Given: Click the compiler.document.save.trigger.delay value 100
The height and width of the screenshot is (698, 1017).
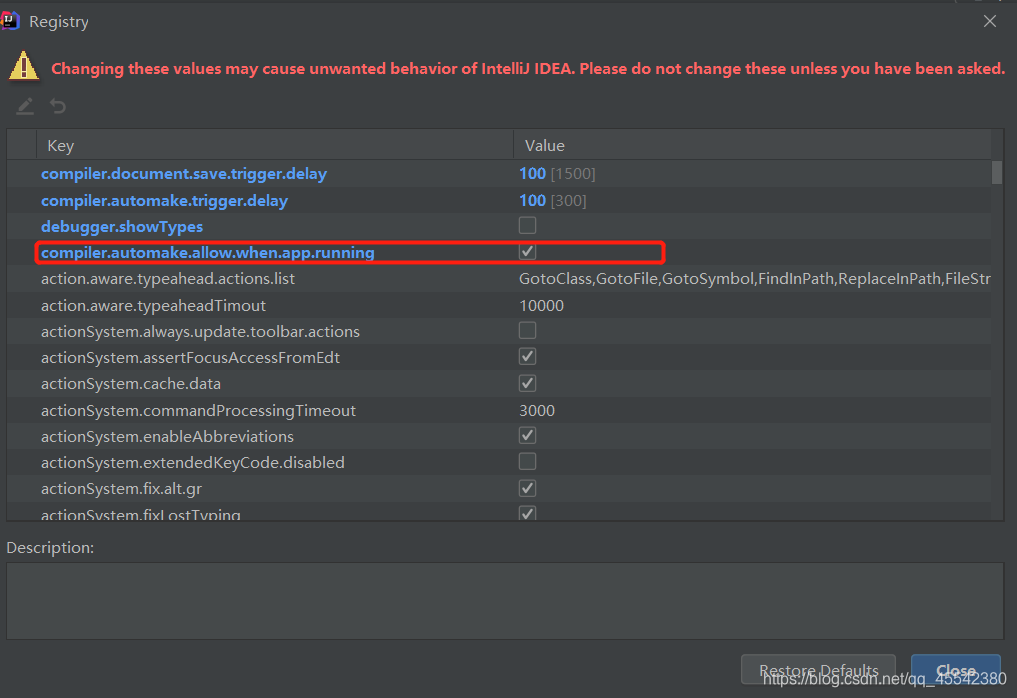Looking at the screenshot, I should (532, 174).
